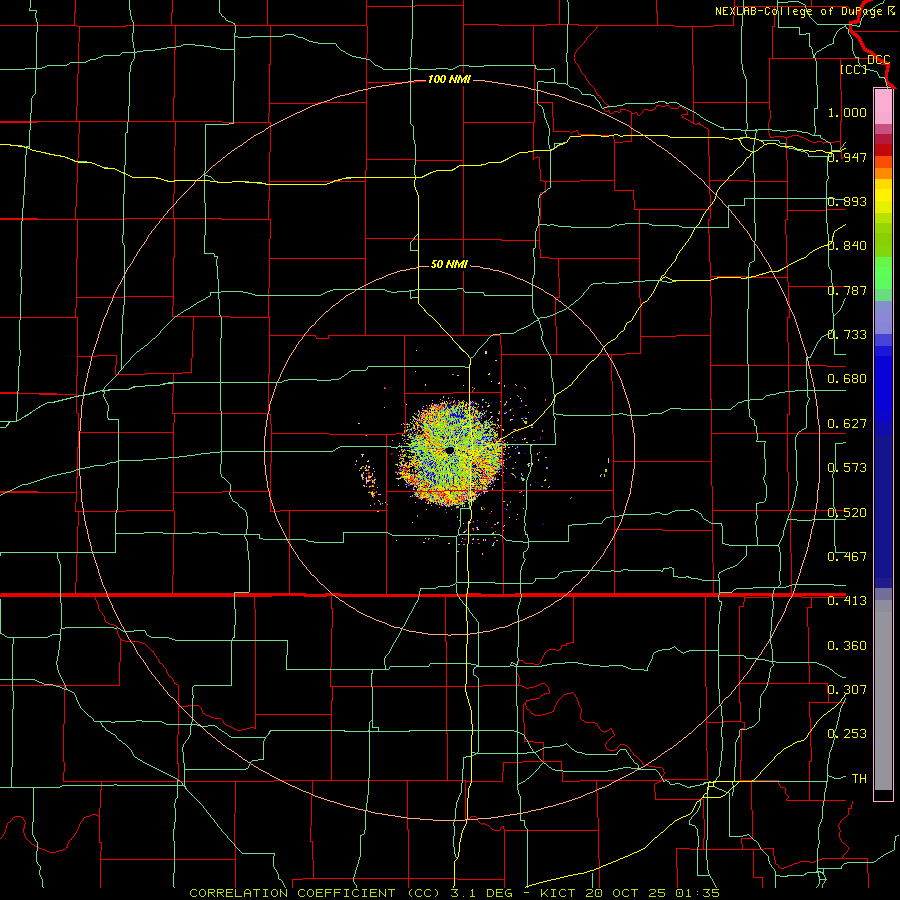
Task: Click the "DCC" label above the color bar
Action: tap(879, 60)
